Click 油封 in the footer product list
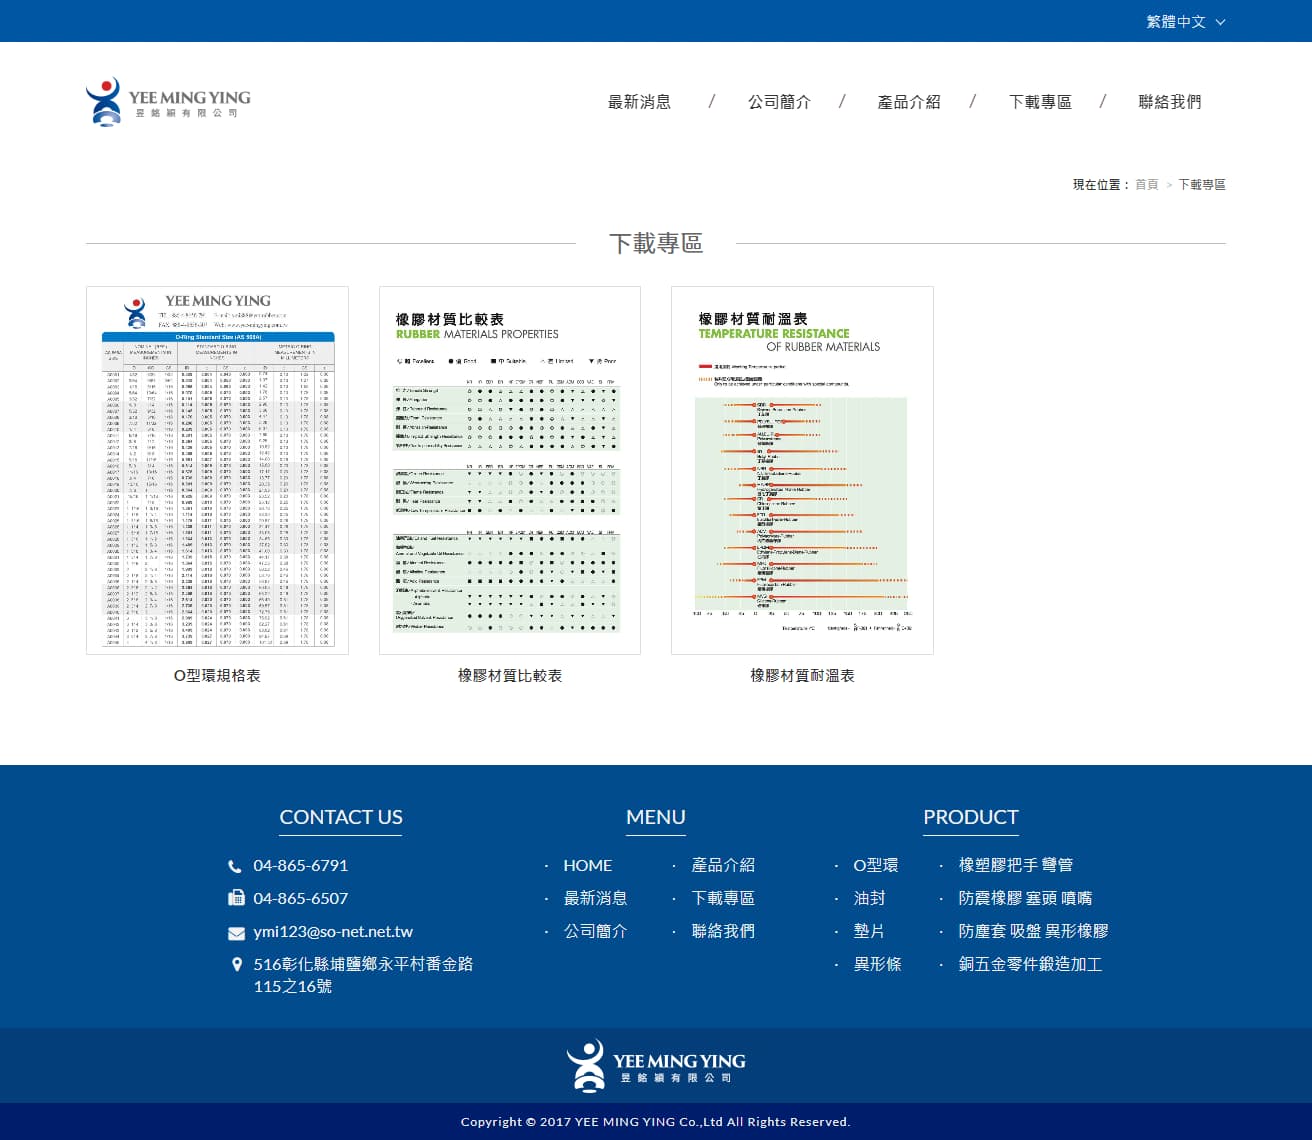This screenshot has height=1140, width=1312. (869, 898)
